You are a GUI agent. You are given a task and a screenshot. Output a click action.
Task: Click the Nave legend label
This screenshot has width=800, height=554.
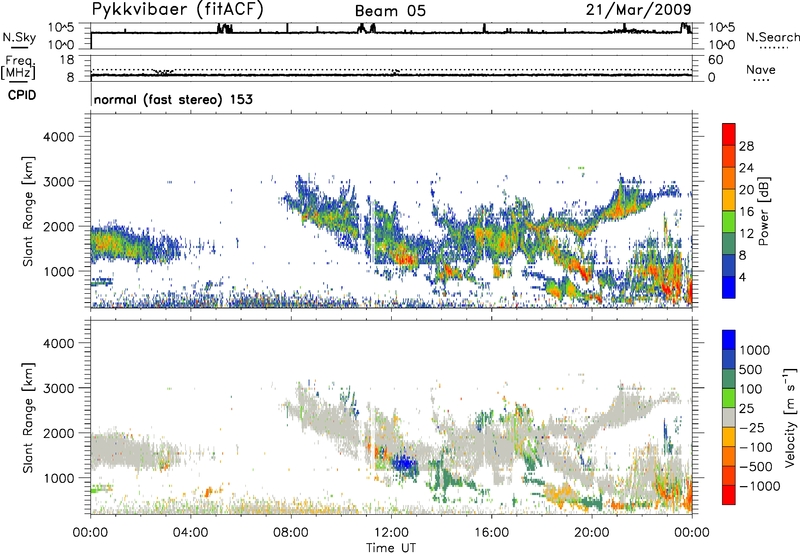click(760, 69)
